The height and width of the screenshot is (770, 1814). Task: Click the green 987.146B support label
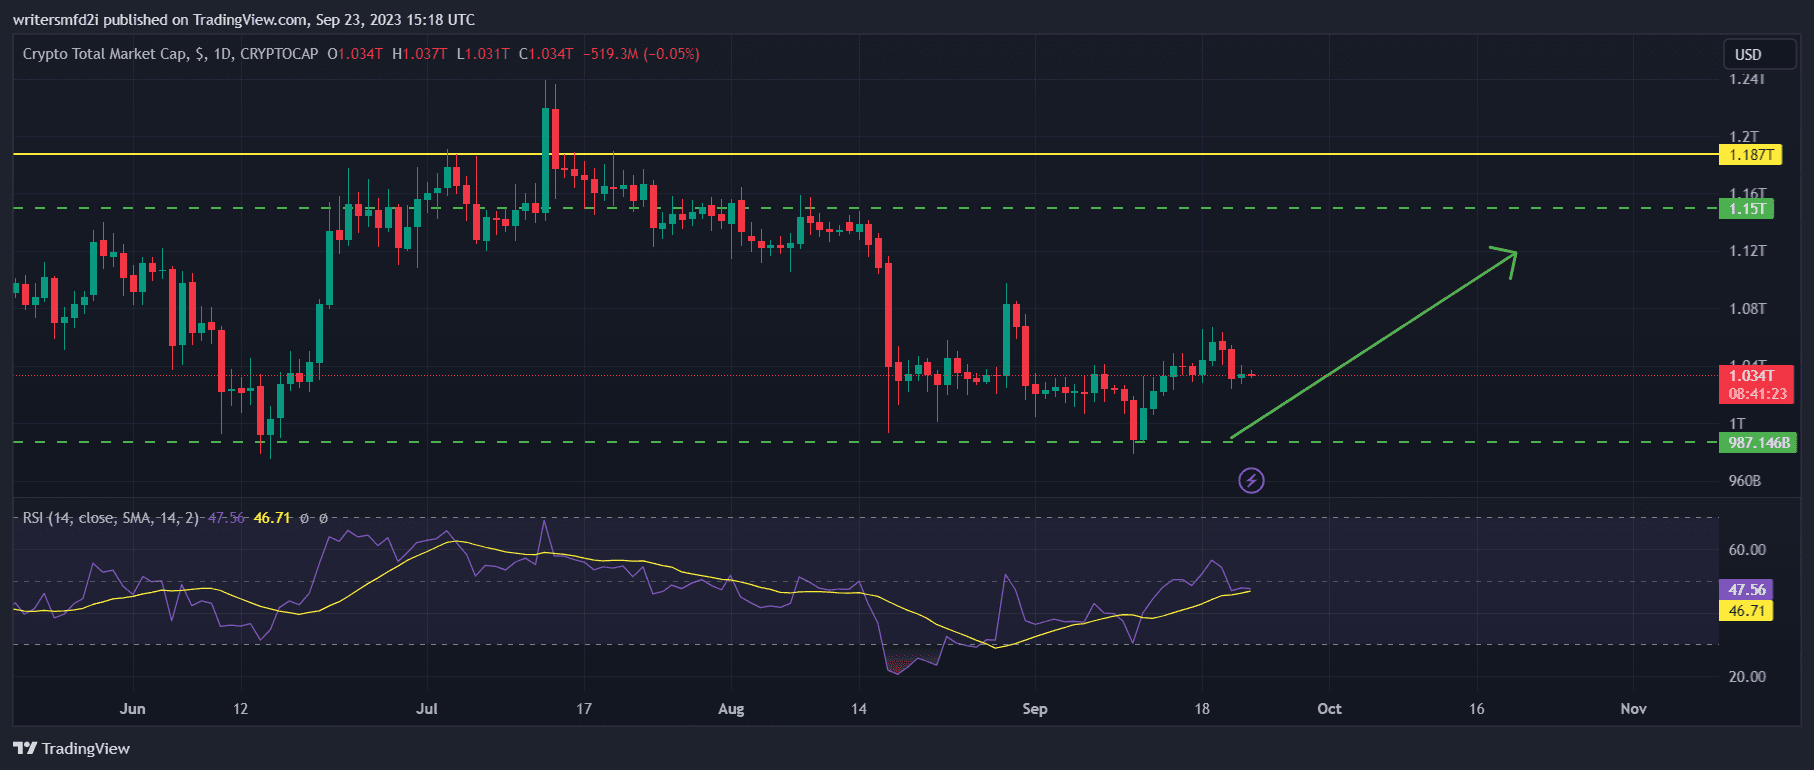1758,443
